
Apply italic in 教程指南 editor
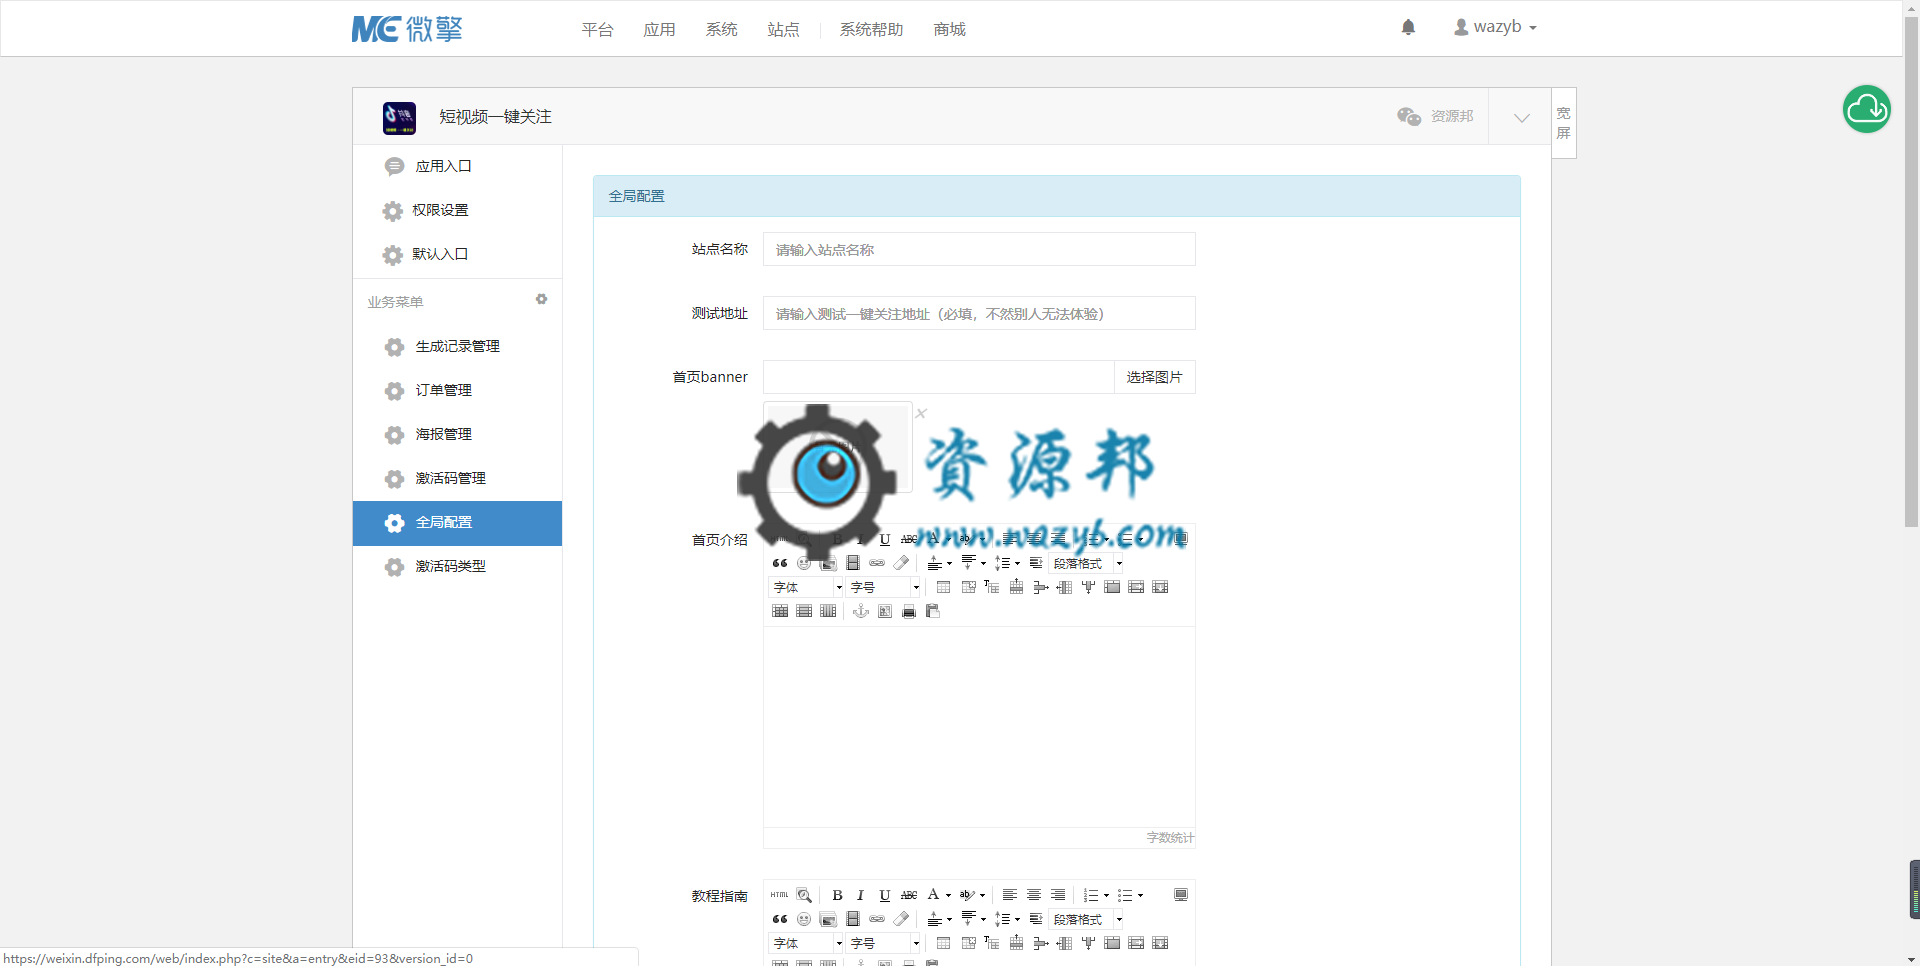(860, 895)
